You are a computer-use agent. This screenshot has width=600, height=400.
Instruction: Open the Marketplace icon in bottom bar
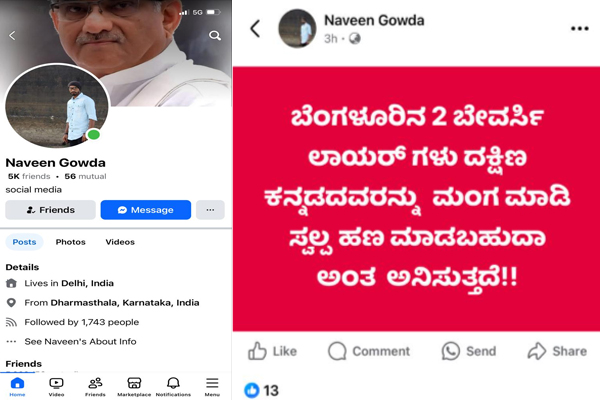[x=134, y=387]
